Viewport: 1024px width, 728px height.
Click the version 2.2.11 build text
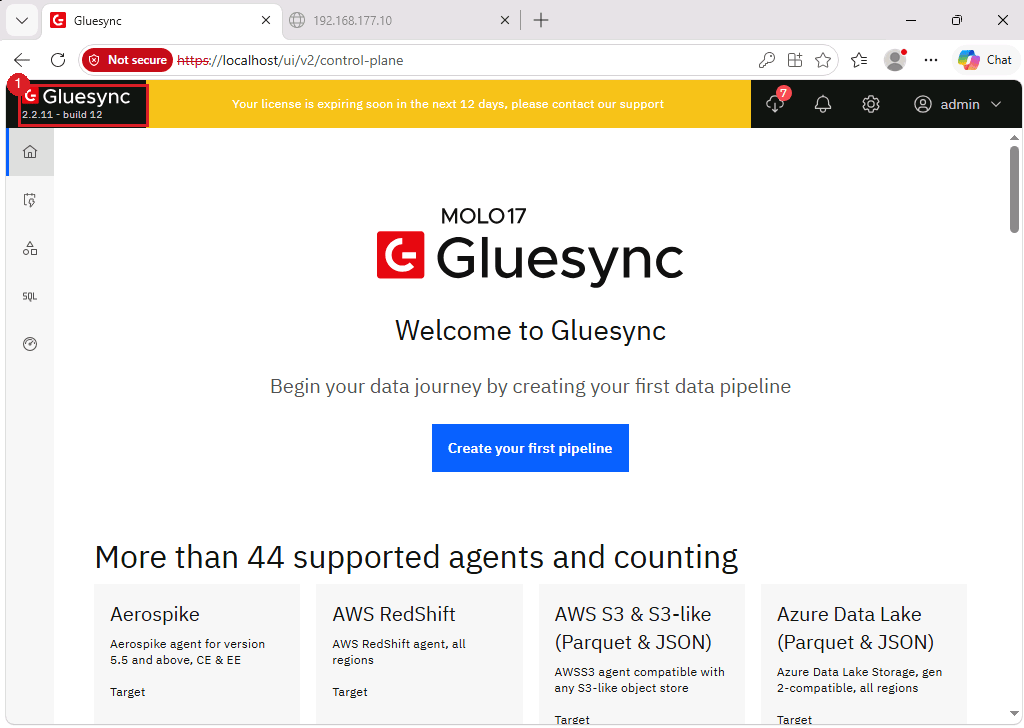point(62,115)
